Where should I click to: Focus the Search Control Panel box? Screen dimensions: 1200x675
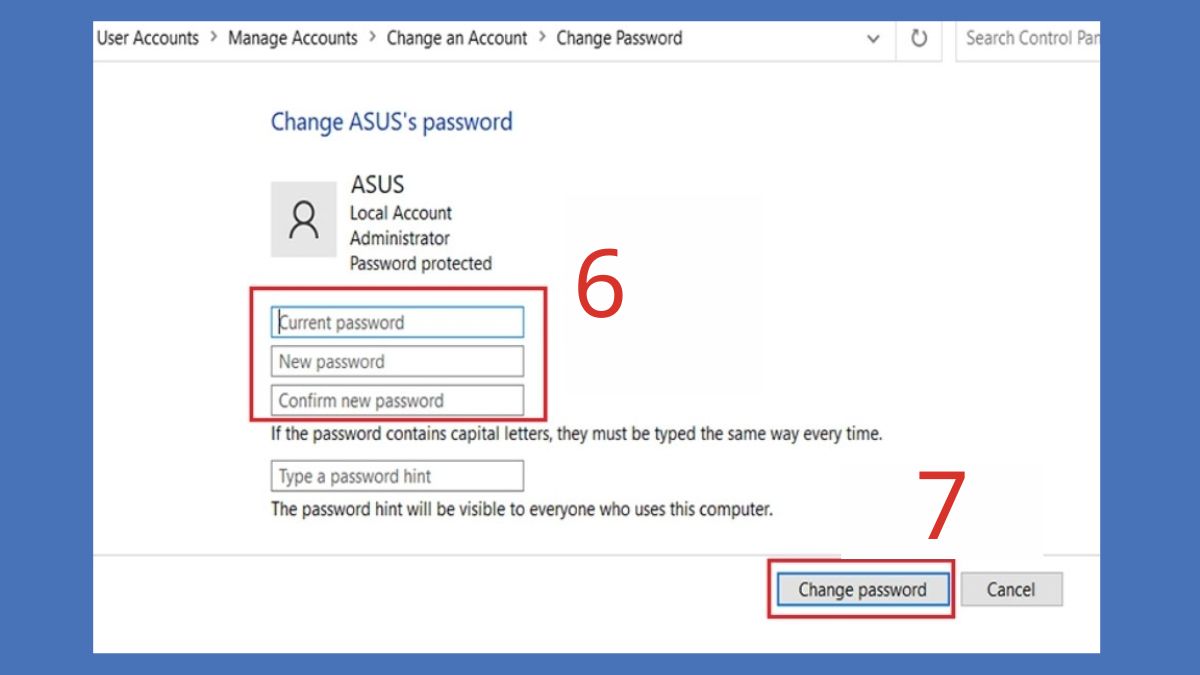point(1030,39)
